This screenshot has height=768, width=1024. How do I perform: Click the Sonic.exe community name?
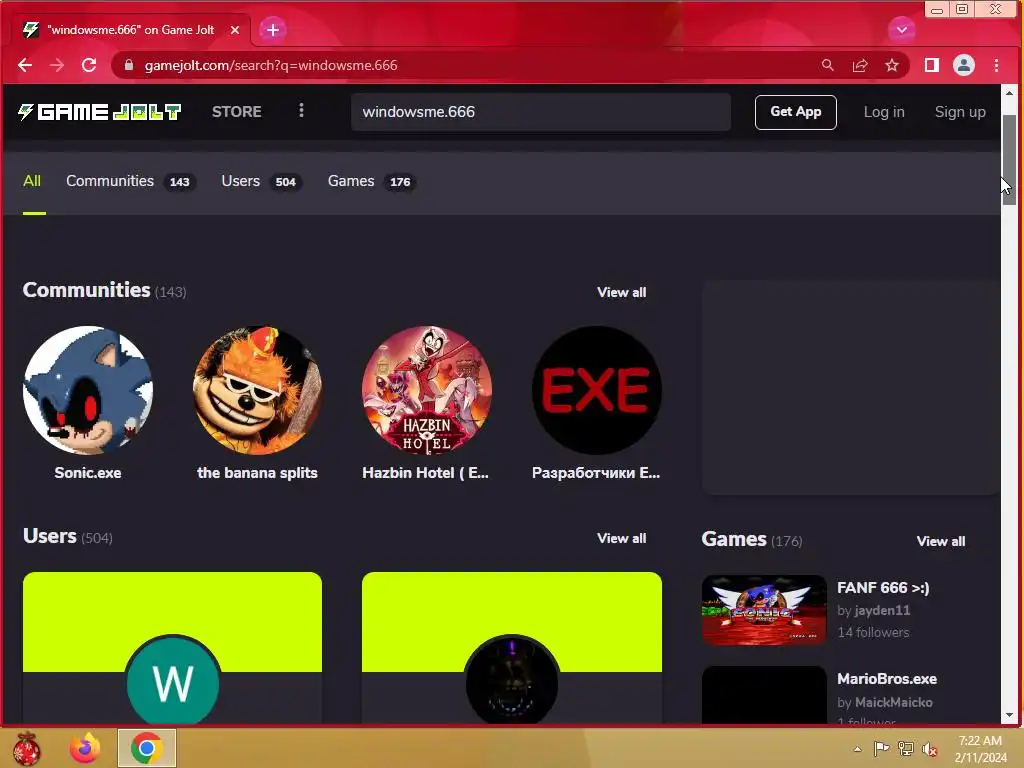tap(88, 473)
